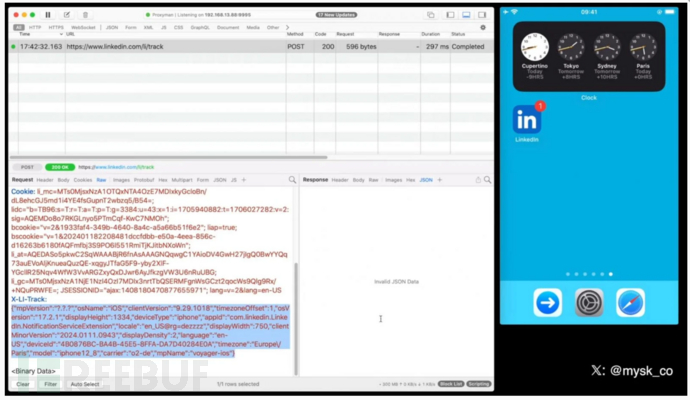The width and height of the screenshot is (690, 400).
Task: Click the 200 OK status badge
Action: tap(60, 167)
